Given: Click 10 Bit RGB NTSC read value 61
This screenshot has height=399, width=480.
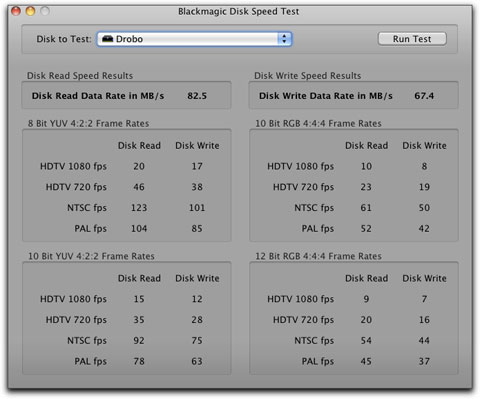Looking at the screenshot, I should (x=366, y=208).
